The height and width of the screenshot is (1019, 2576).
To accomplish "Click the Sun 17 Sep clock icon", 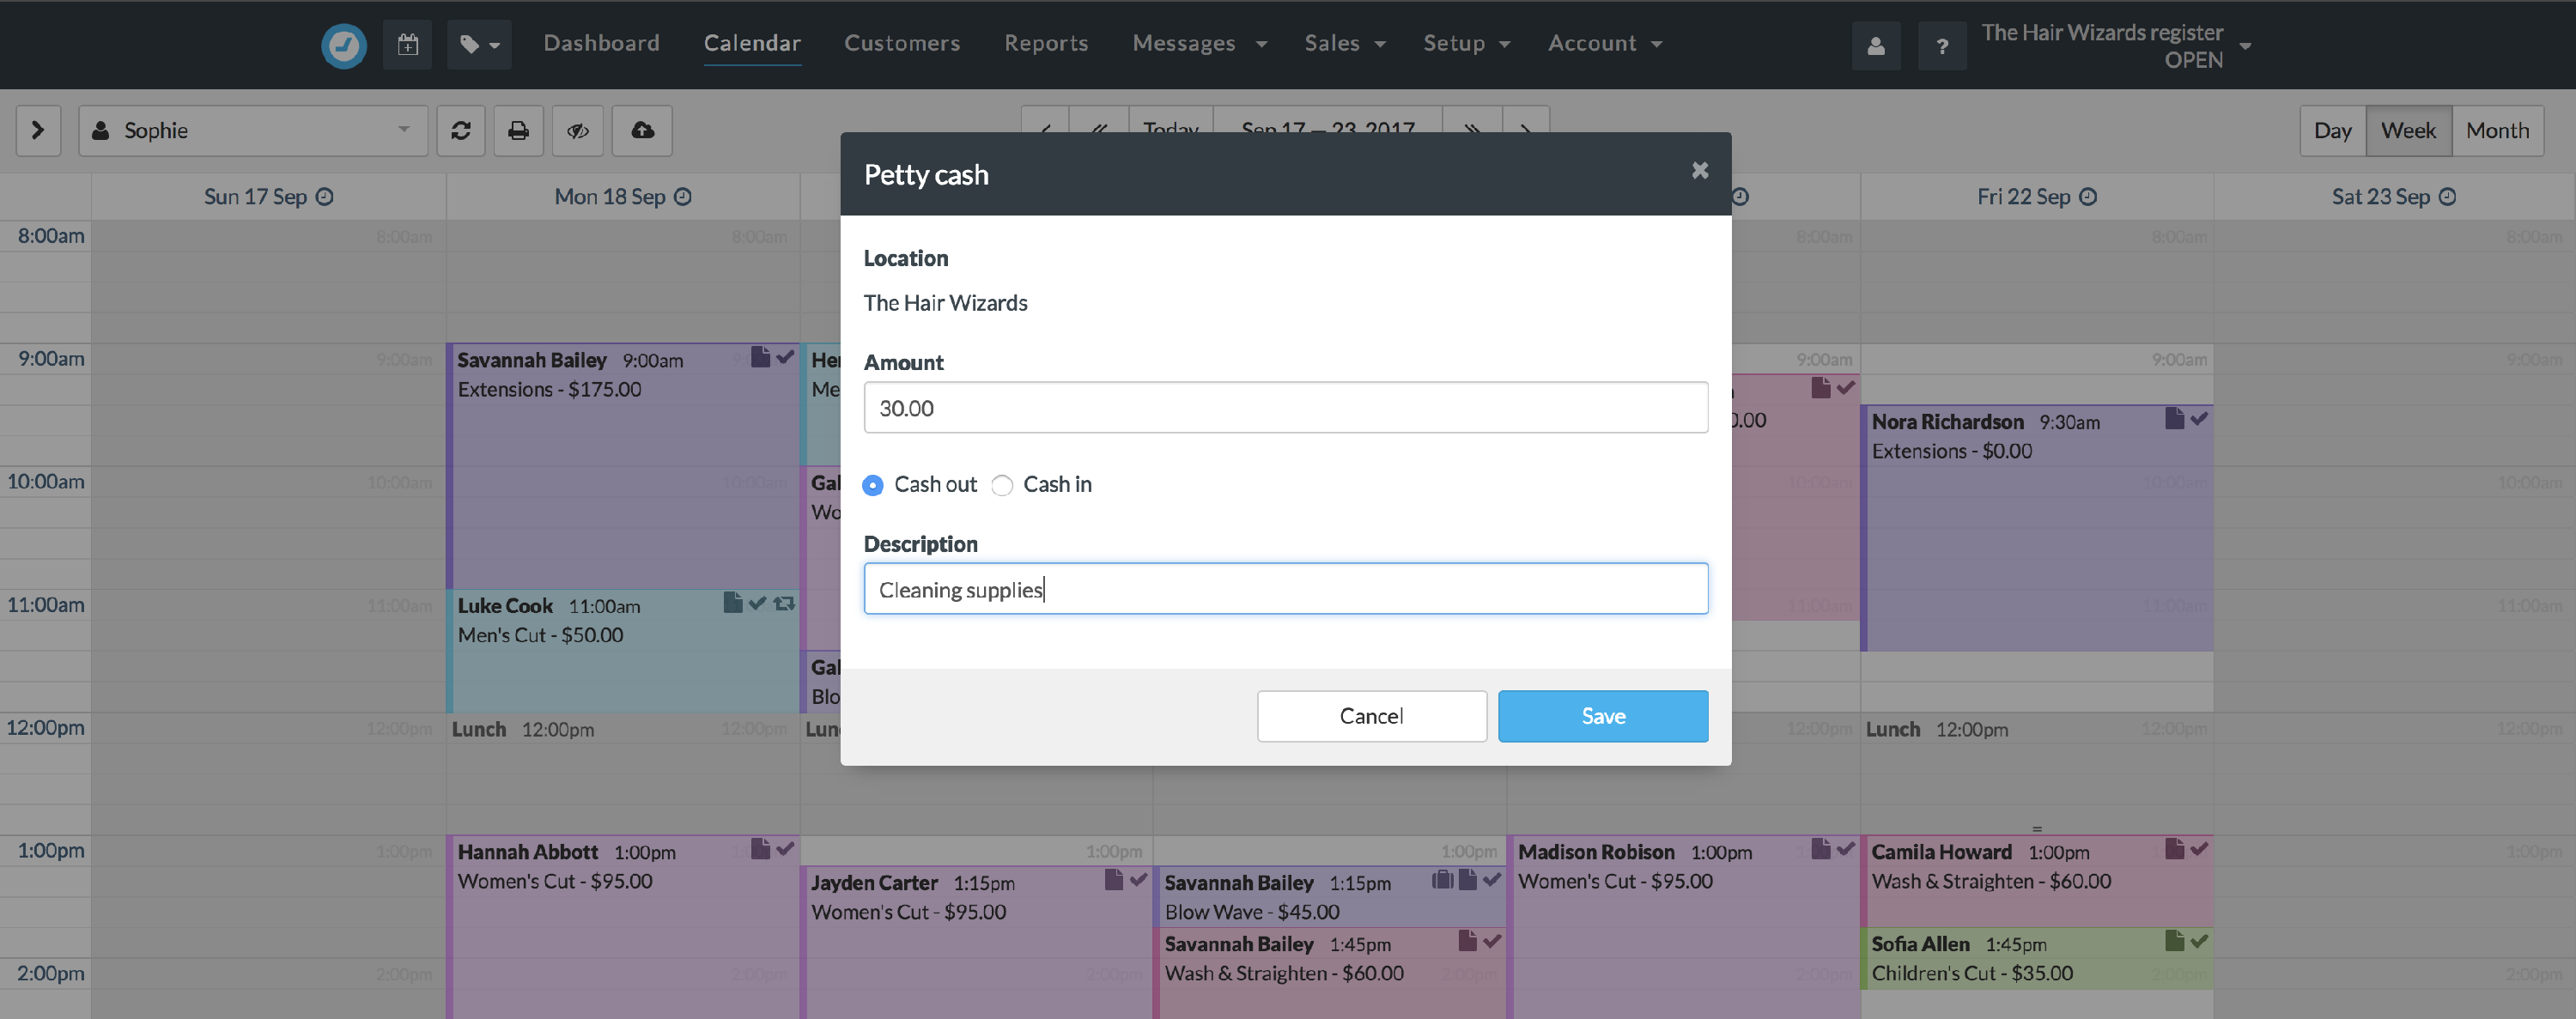I will click(325, 197).
